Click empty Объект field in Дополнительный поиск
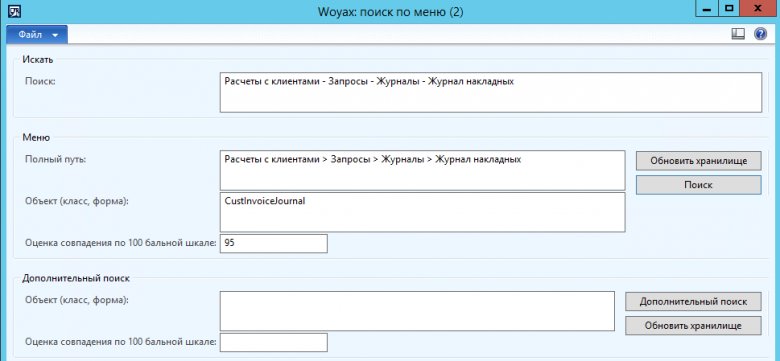 point(417,311)
